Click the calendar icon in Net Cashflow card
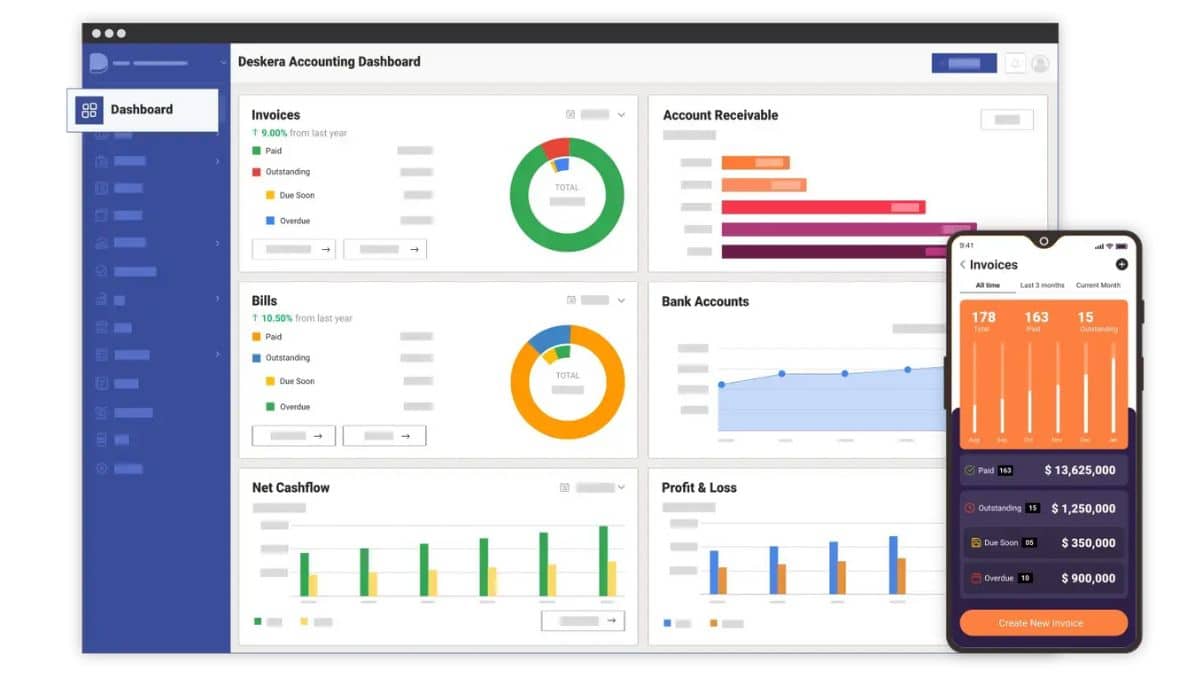This screenshot has width=1200, height=675. tap(565, 488)
